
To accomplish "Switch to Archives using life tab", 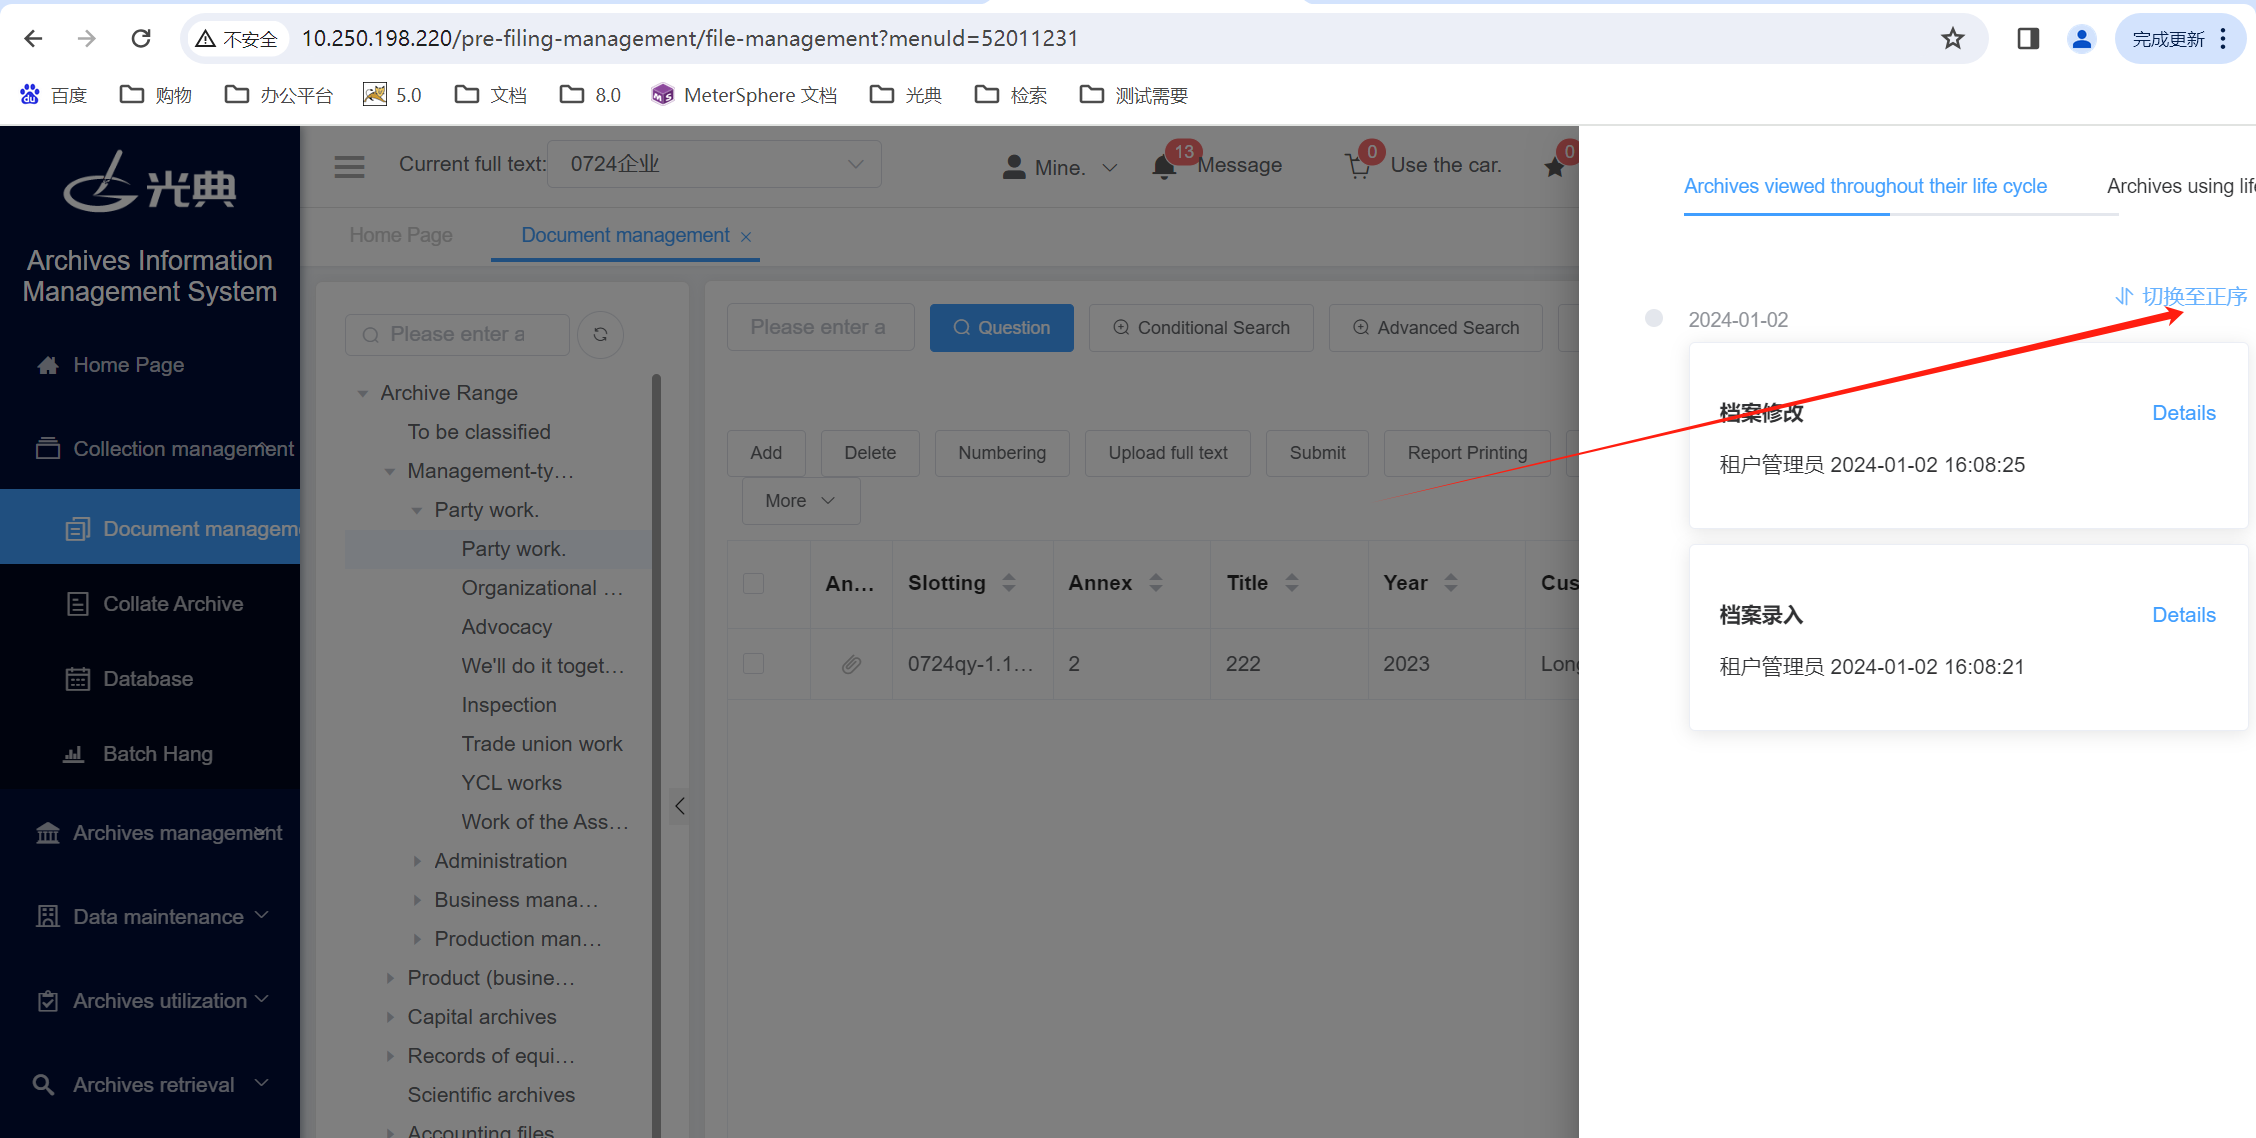I will point(2181,186).
